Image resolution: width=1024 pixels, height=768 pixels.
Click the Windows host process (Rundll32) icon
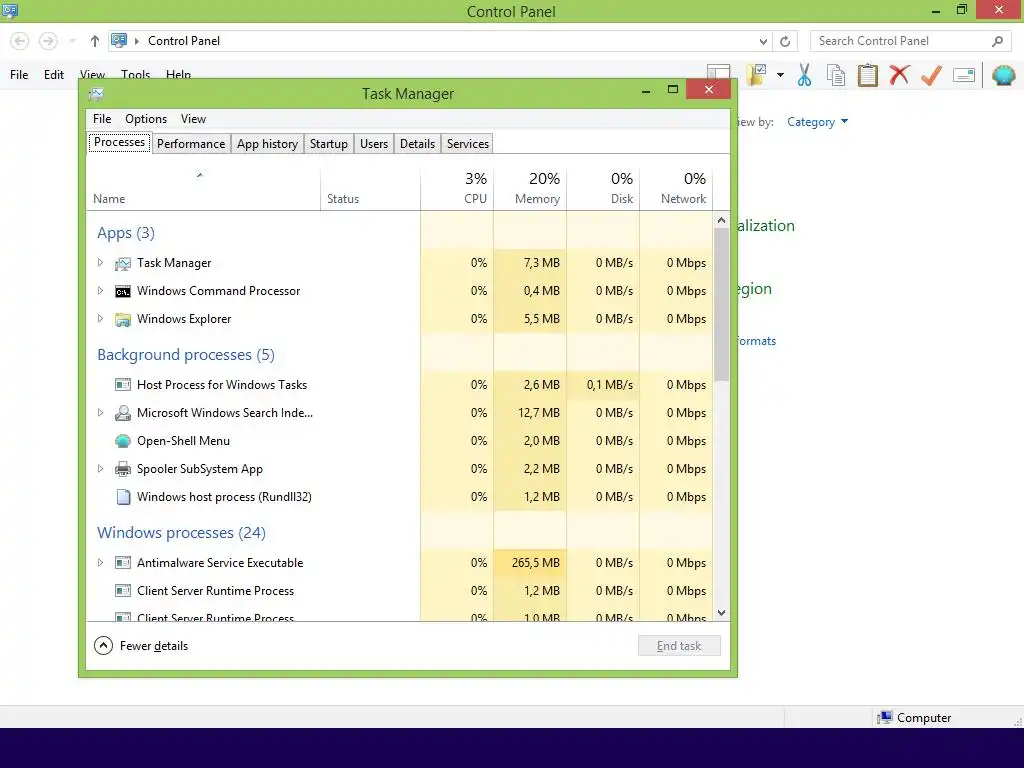[x=123, y=497]
